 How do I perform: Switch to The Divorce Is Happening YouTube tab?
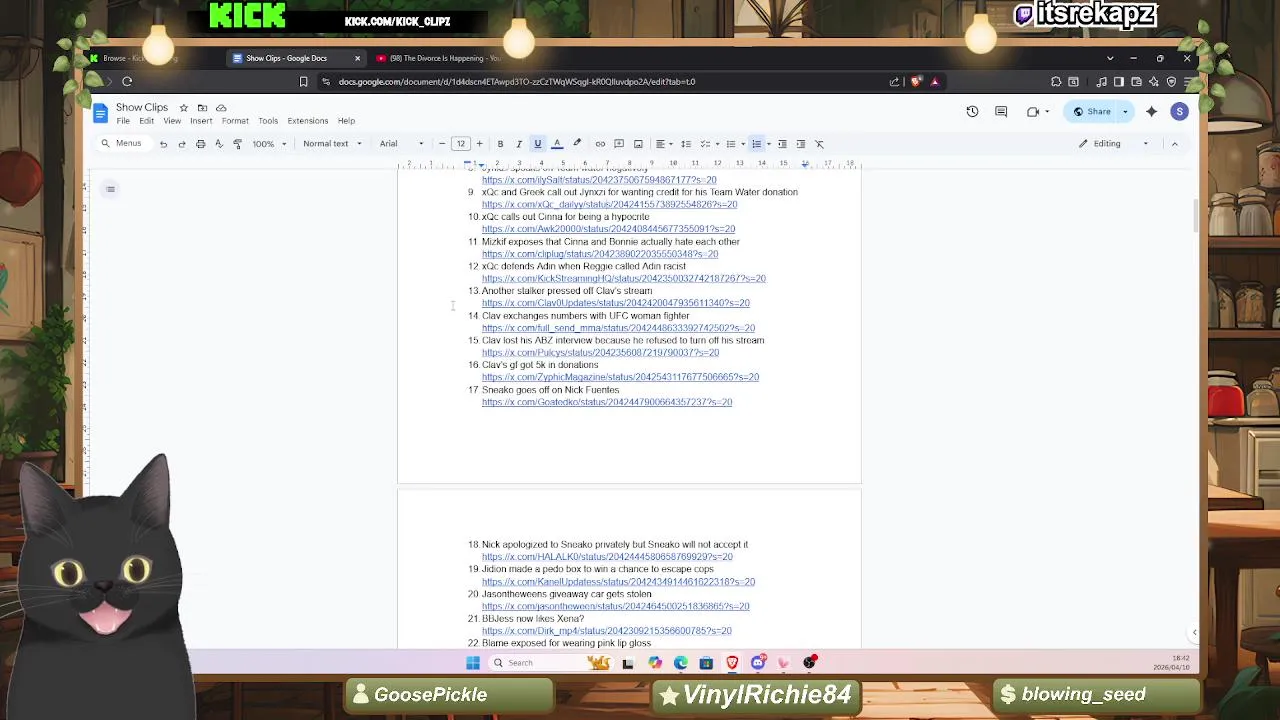coord(440,58)
